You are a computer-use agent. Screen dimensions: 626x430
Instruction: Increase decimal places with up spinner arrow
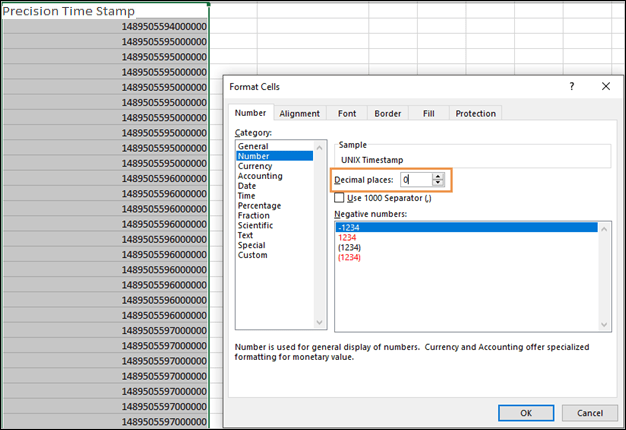pyautogui.click(x=438, y=176)
